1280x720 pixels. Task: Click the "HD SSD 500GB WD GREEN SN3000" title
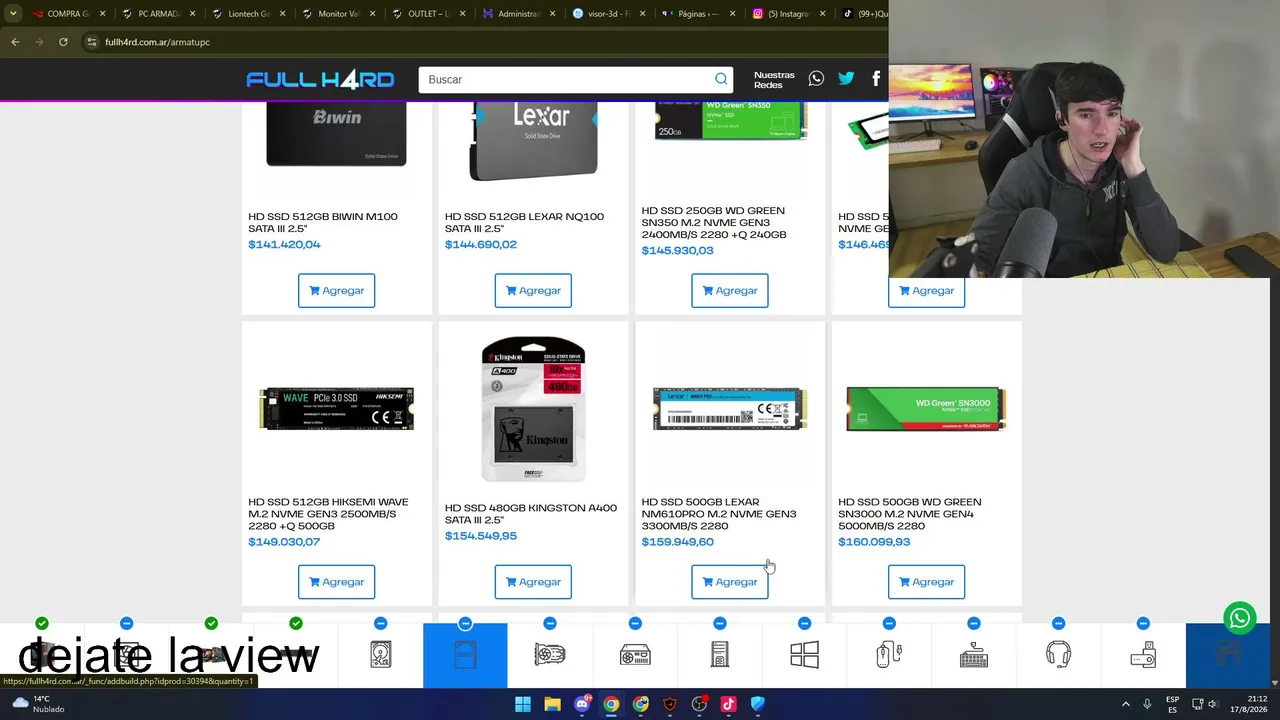tap(910, 513)
